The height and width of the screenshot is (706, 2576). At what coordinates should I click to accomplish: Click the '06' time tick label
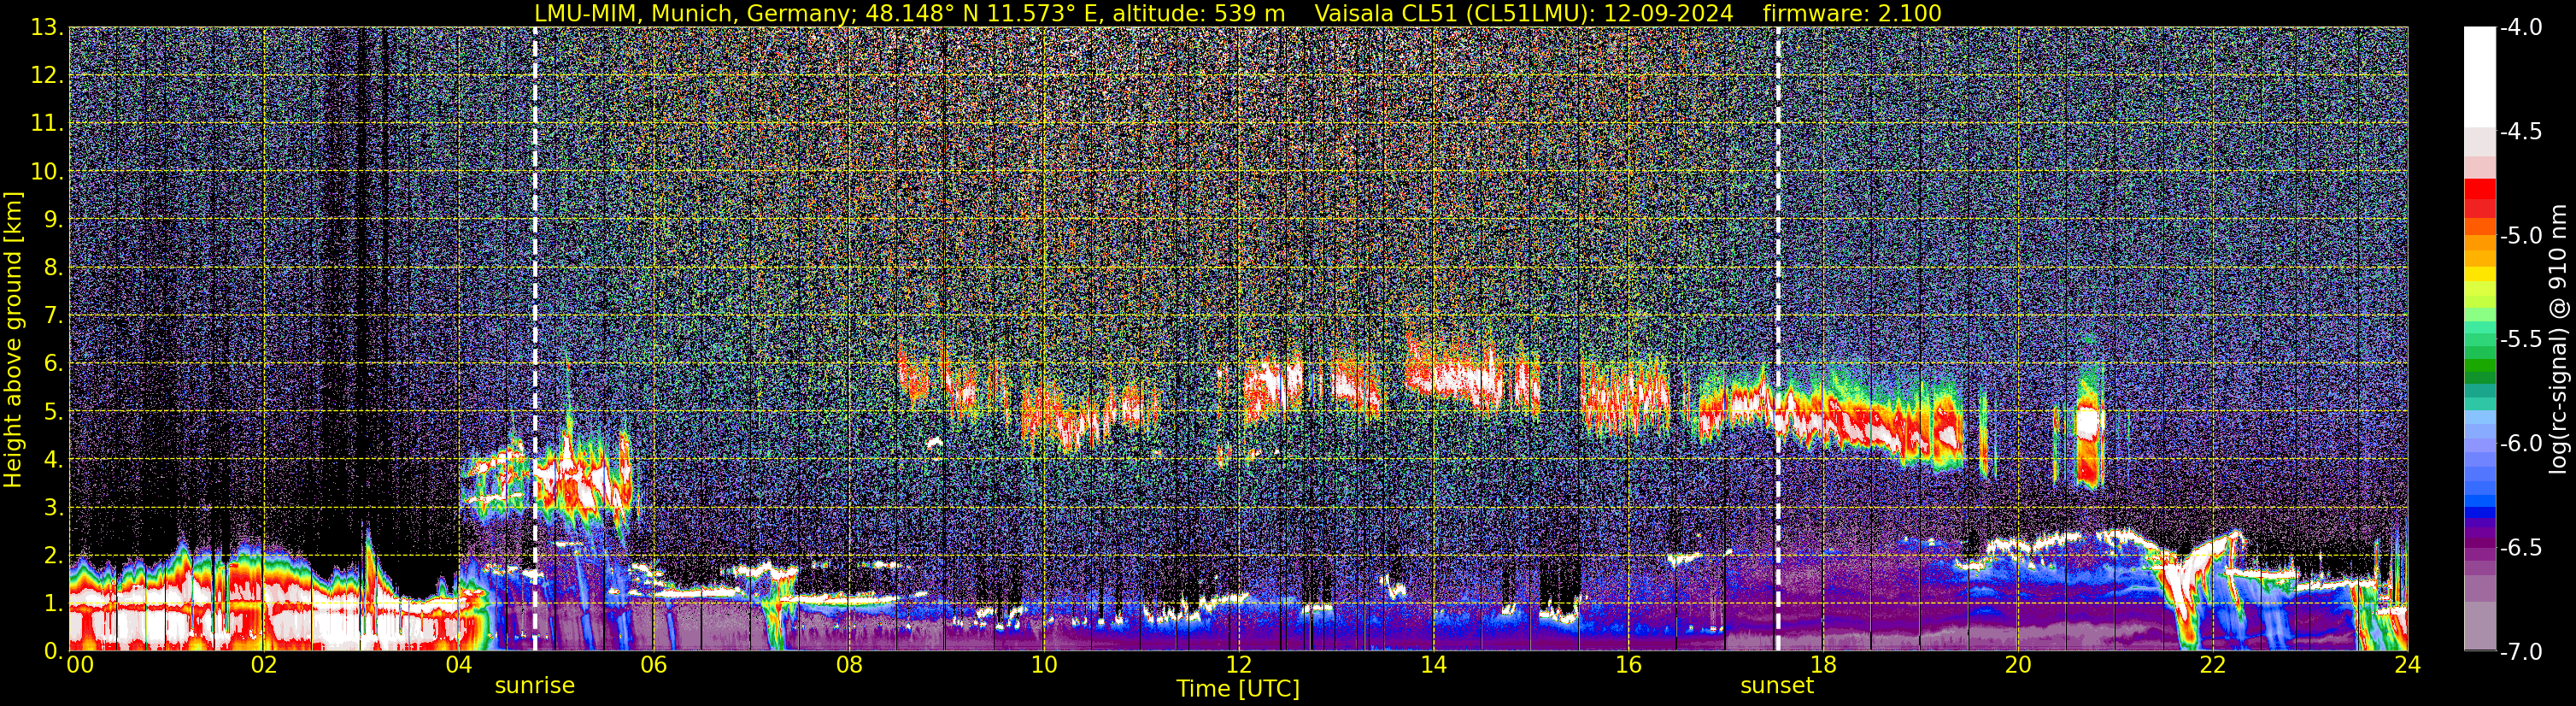(653, 665)
